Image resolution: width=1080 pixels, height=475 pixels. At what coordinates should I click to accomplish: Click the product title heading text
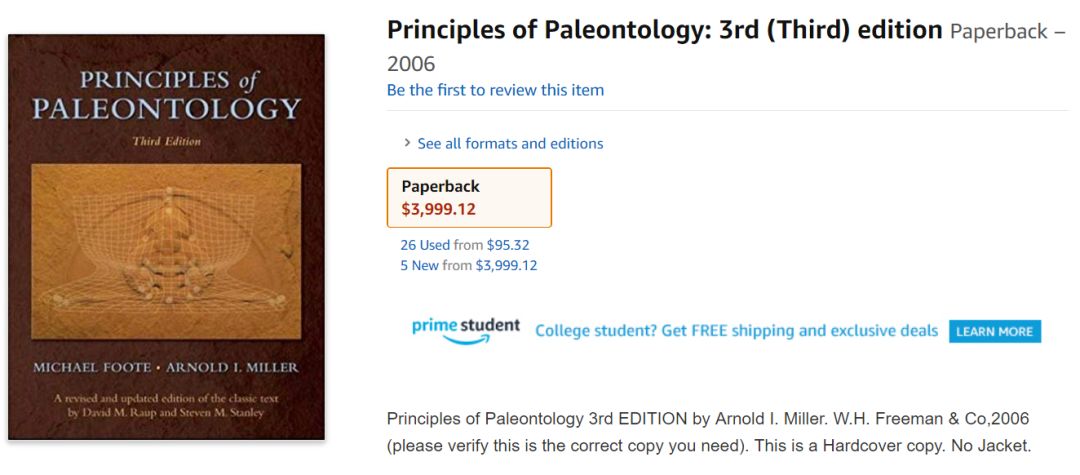(664, 30)
